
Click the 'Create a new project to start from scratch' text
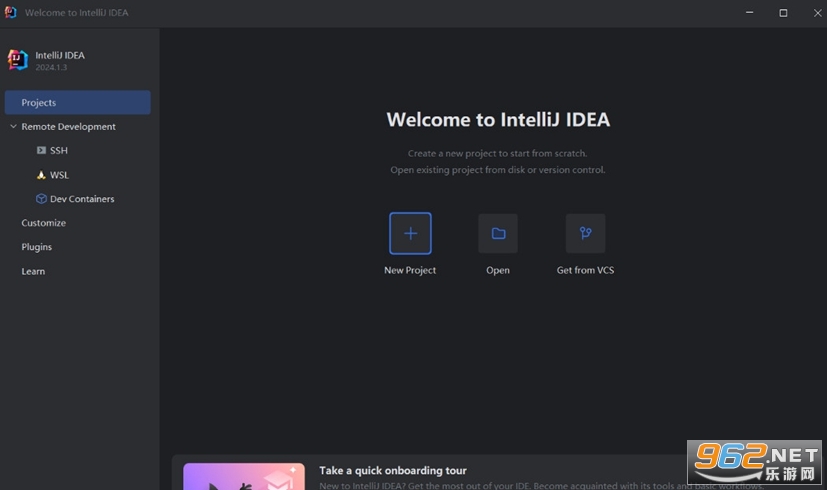(497, 153)
